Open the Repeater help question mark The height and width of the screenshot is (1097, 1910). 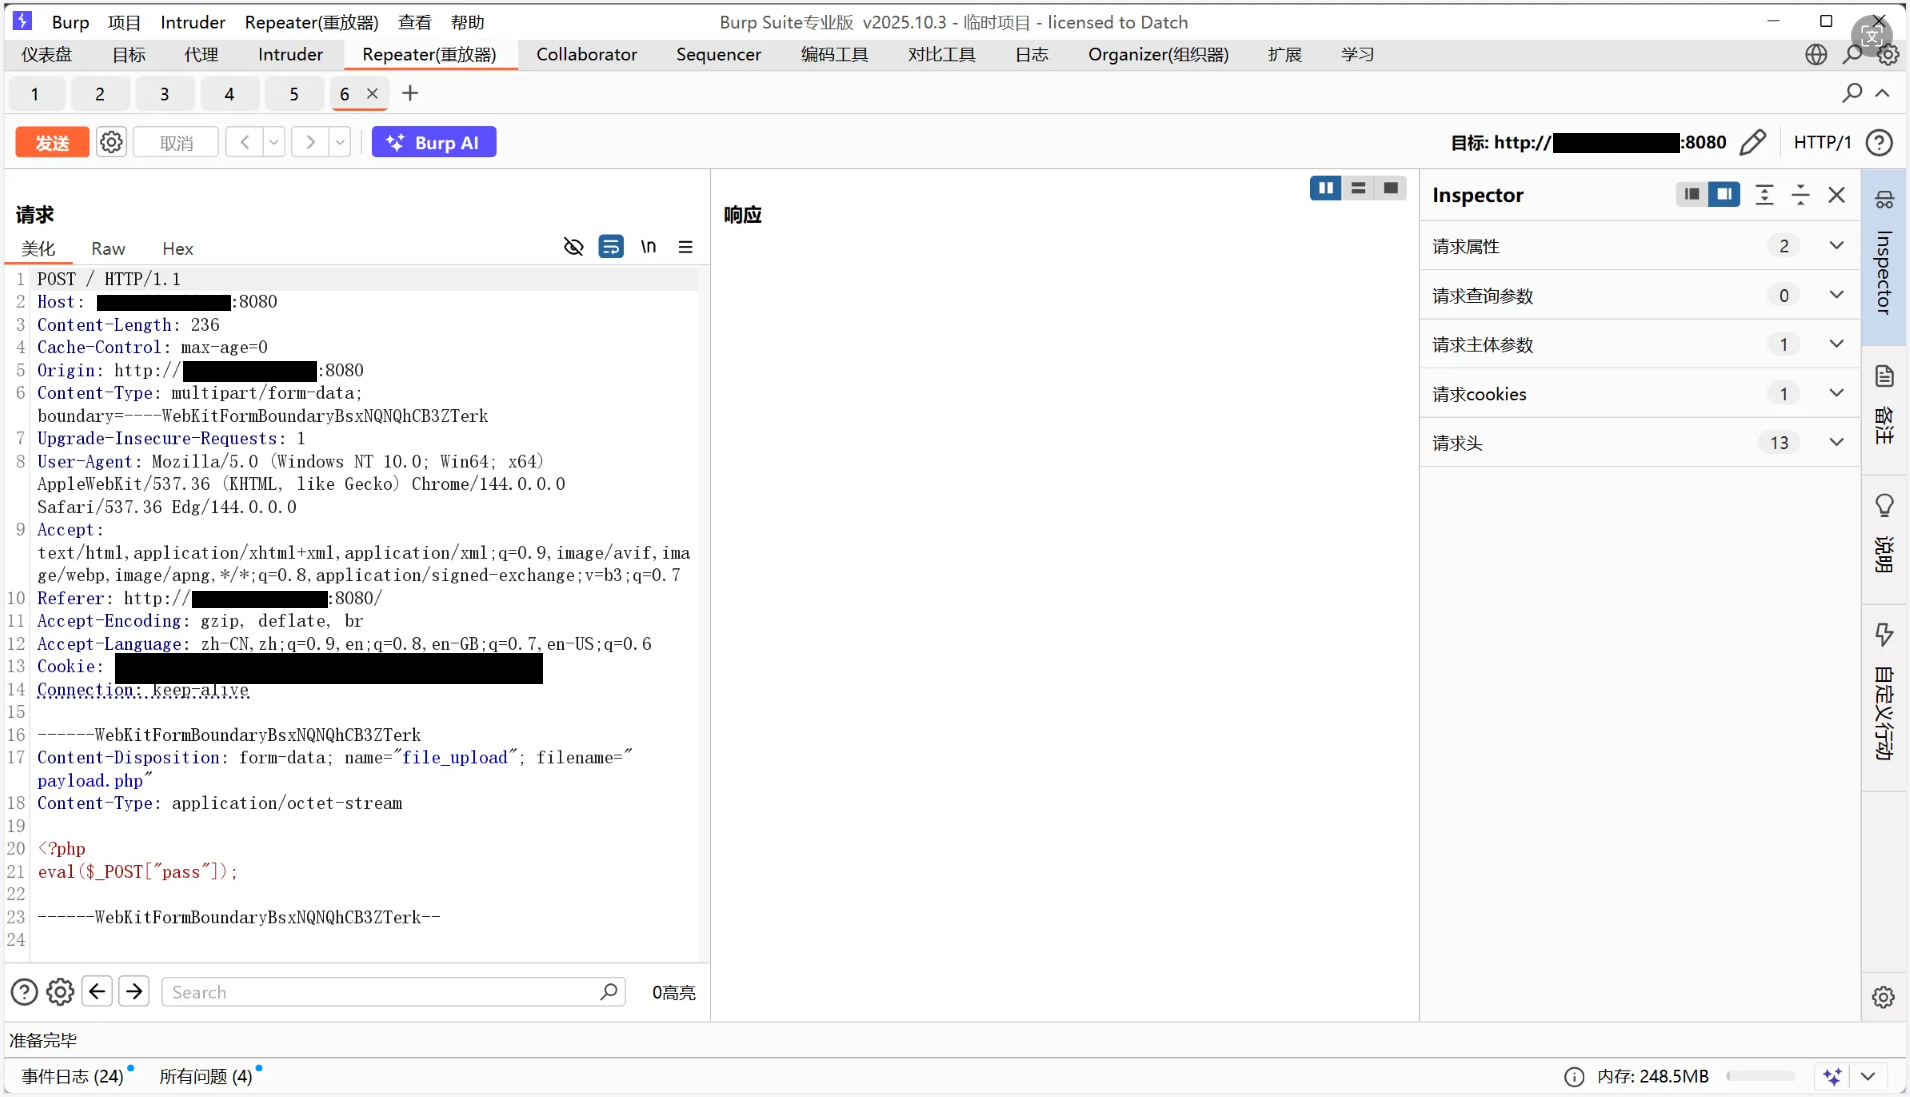[1879, 142]
